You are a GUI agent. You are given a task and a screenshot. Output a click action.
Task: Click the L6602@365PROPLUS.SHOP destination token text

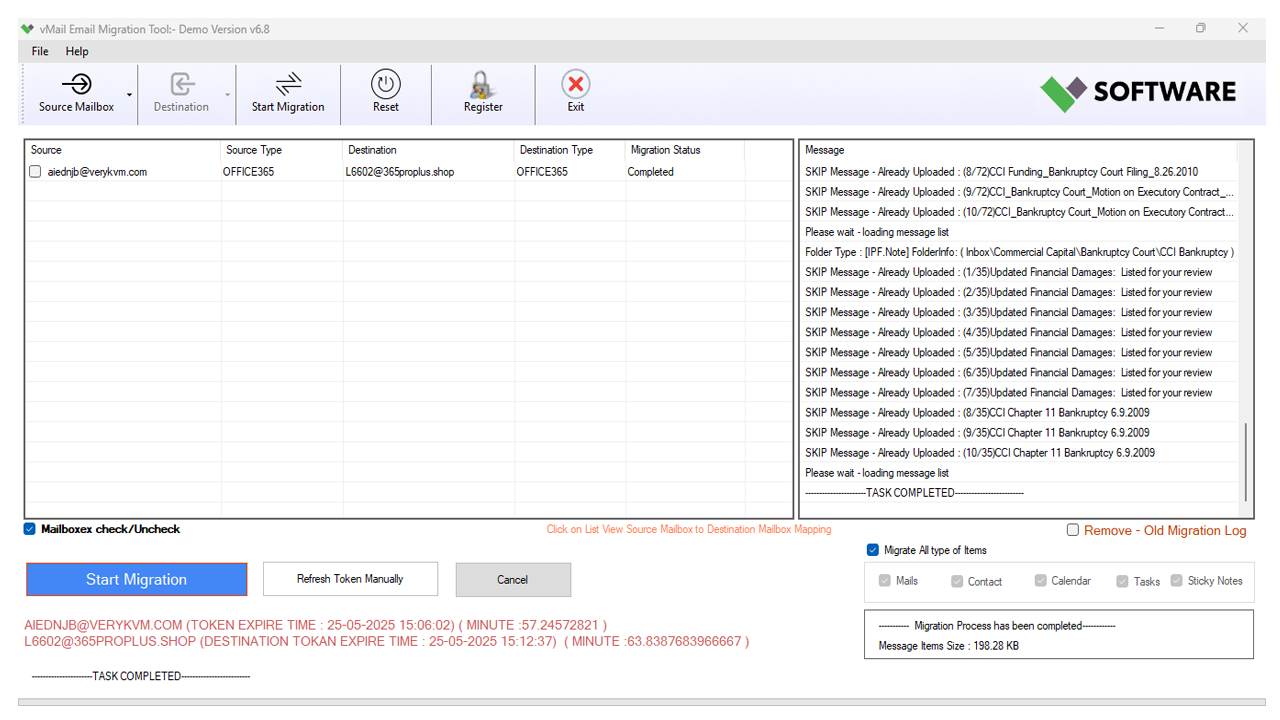386,641
